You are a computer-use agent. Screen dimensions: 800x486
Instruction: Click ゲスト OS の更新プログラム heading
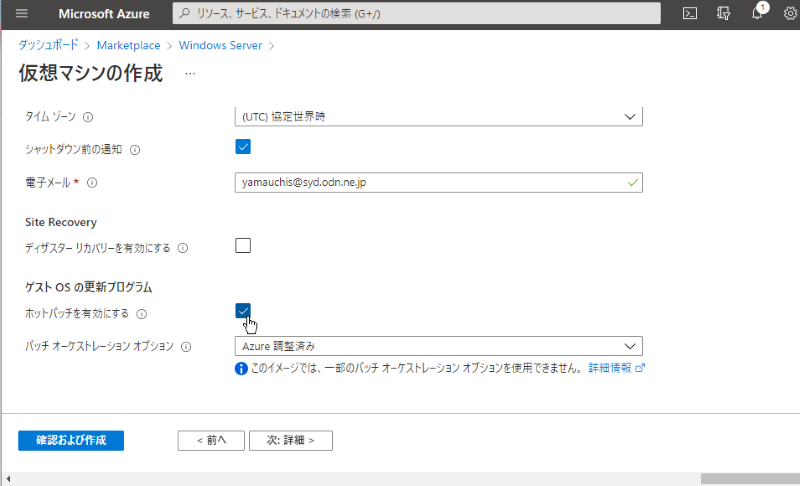(89, 288)
